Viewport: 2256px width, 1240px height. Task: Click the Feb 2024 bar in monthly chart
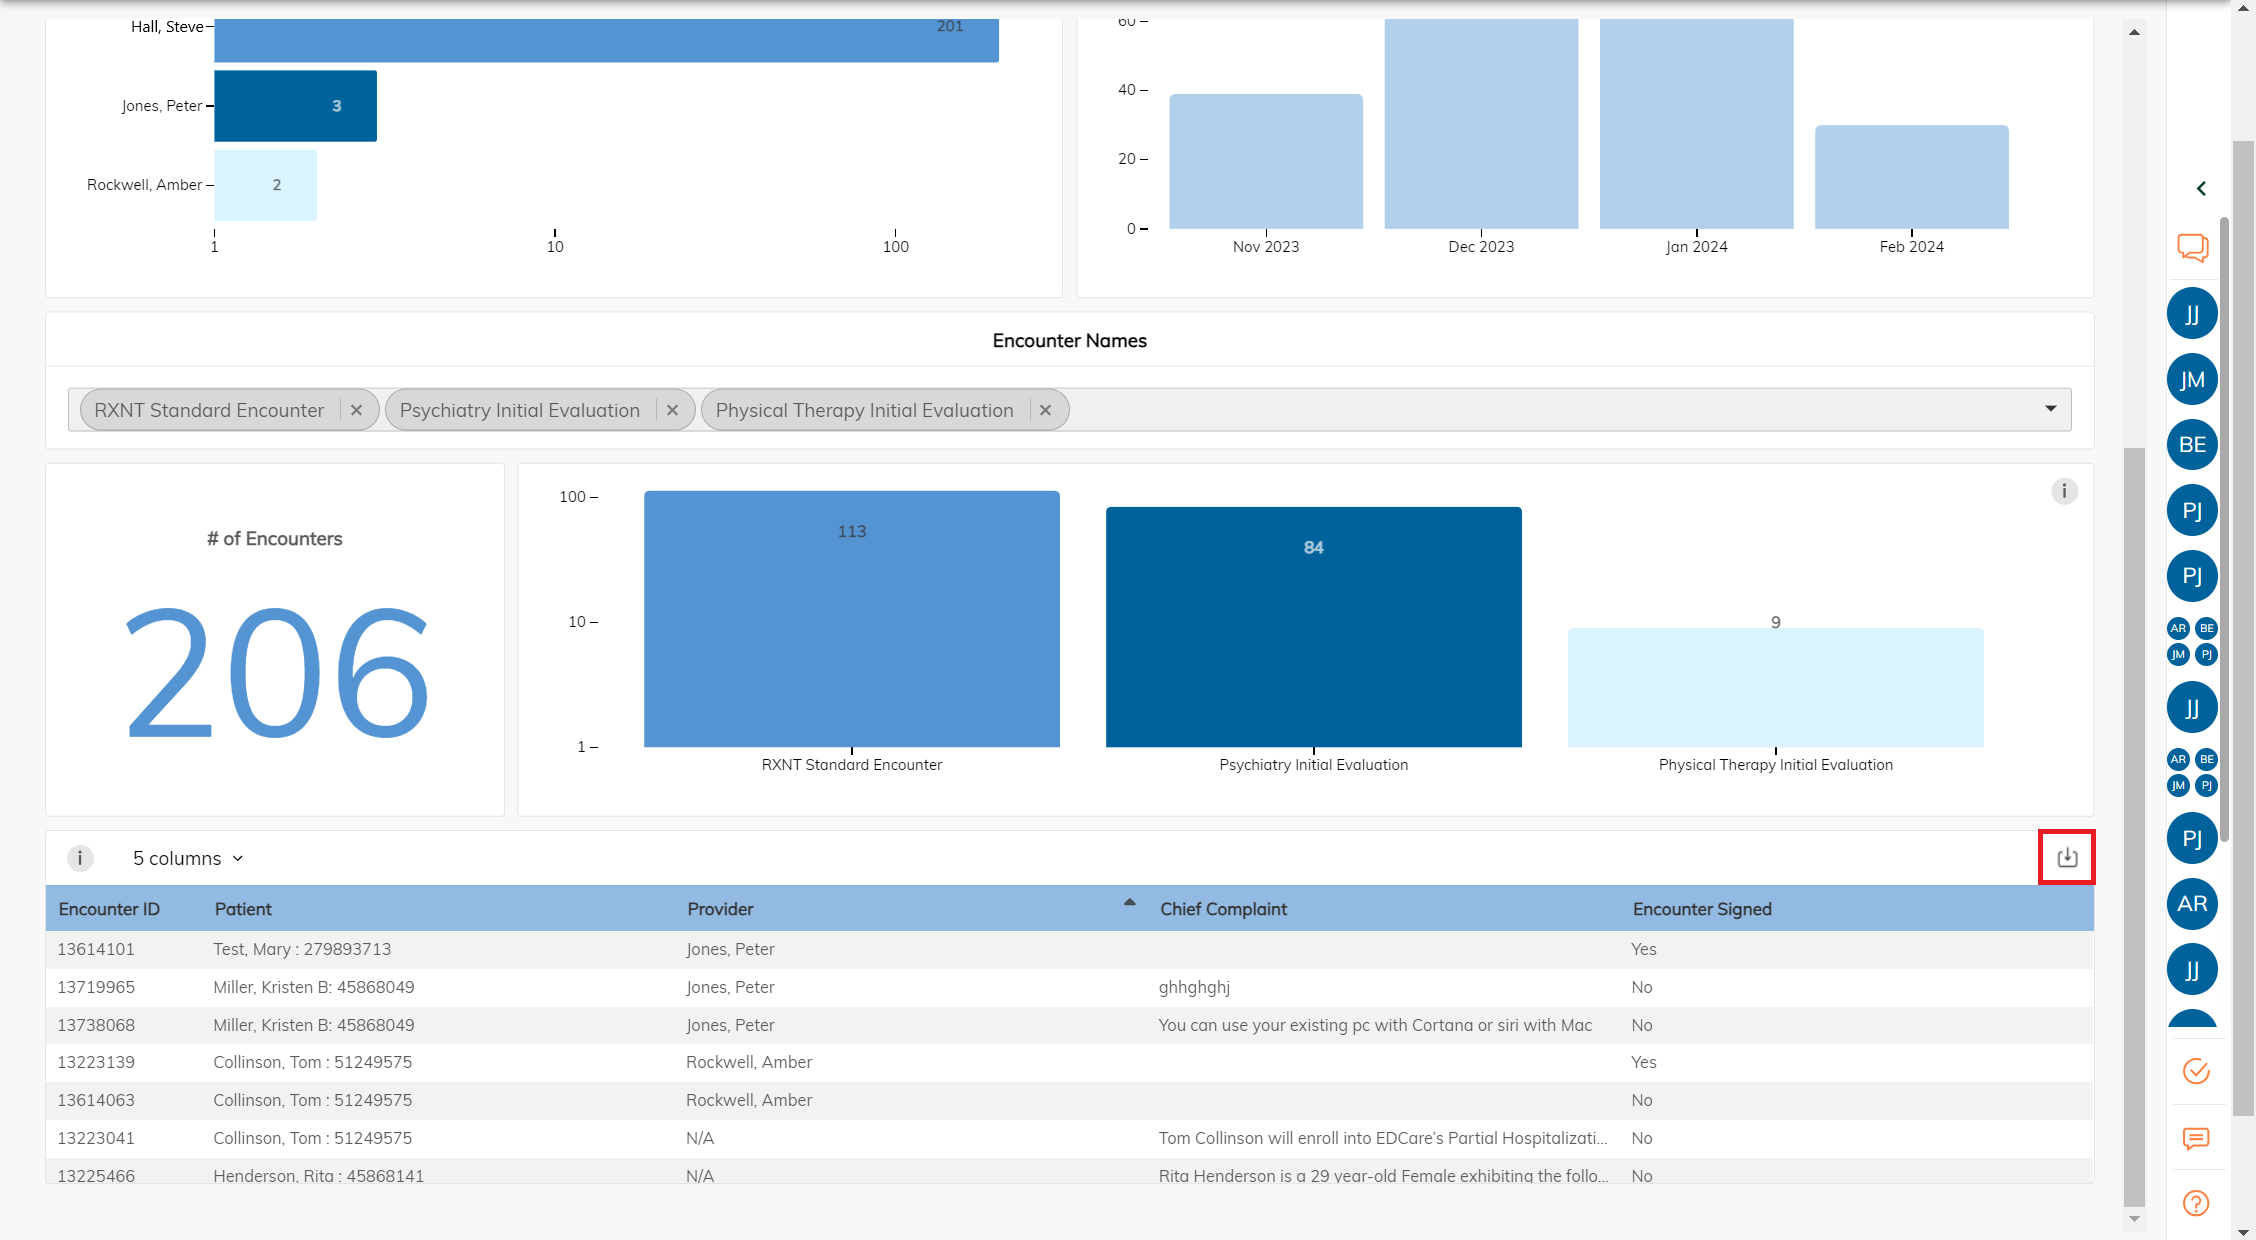(x=1912, y=177)
